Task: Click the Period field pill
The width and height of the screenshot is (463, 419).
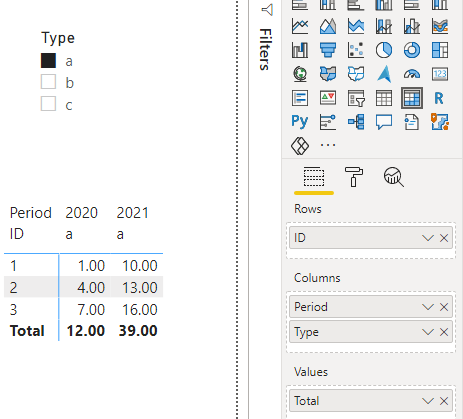Action: (371, 307)
